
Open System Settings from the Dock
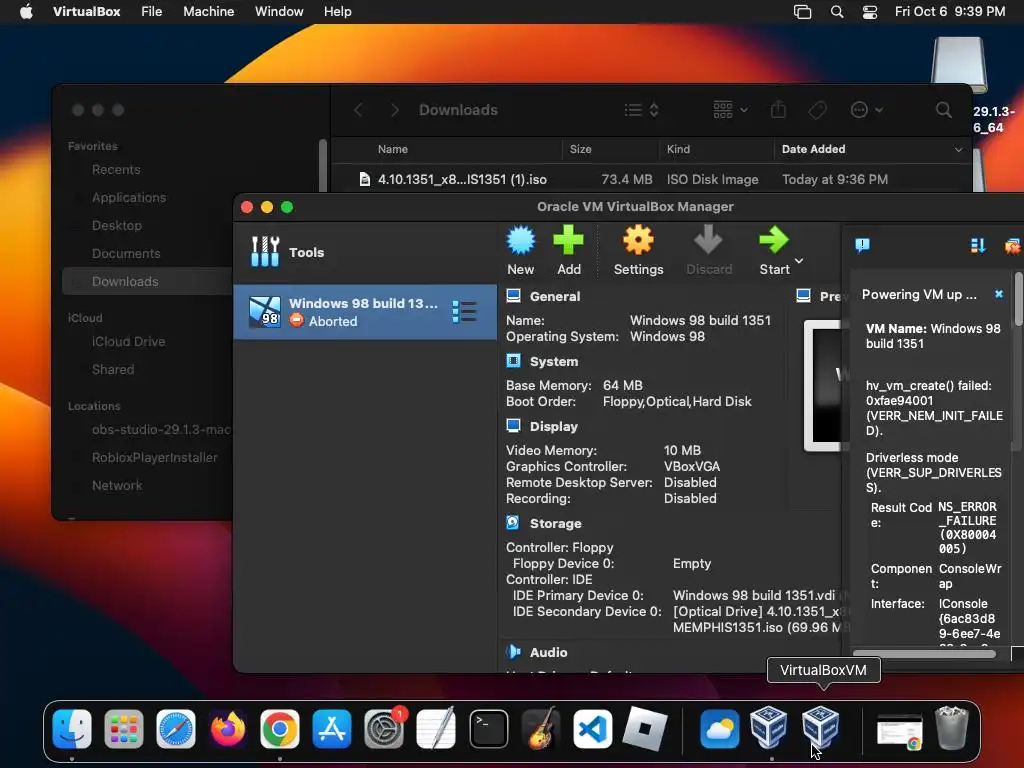pos(384,728)
